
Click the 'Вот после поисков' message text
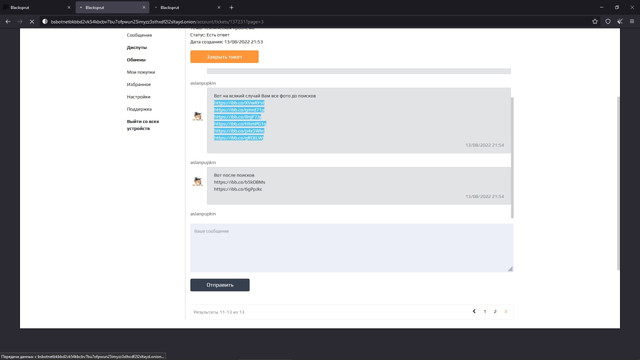pos(234,175)
